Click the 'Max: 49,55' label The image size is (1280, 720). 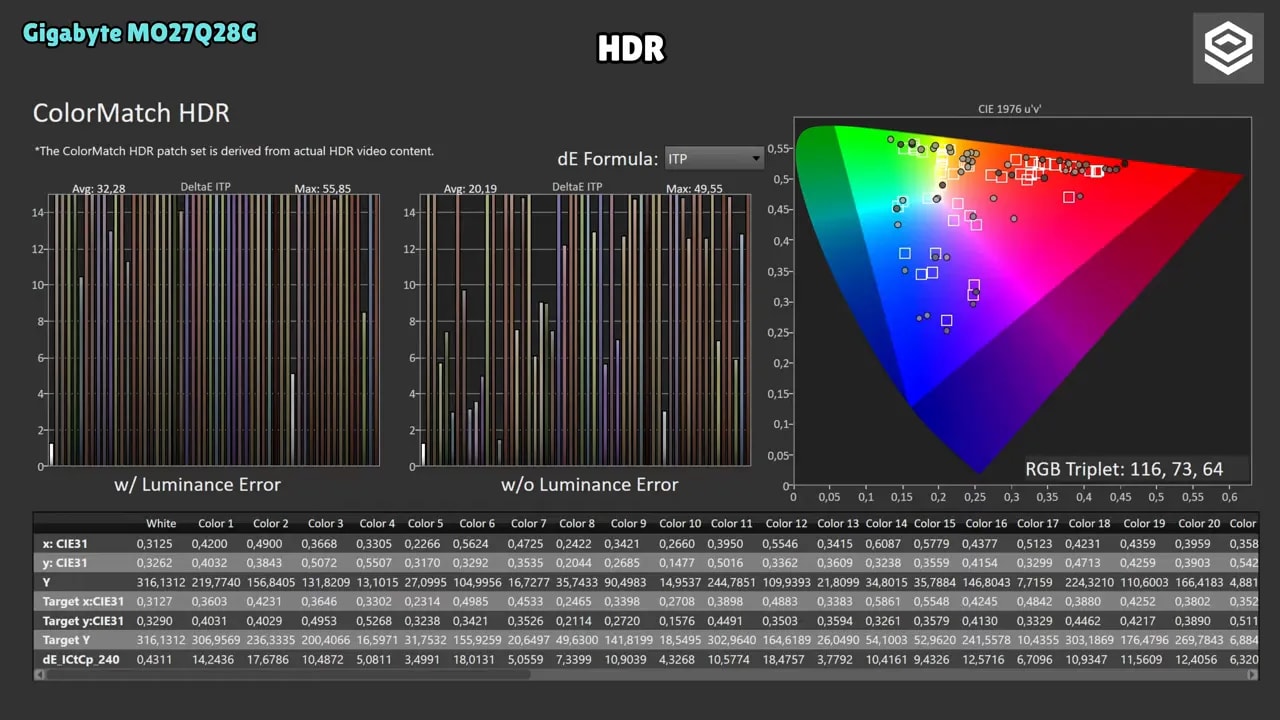(x=694, y=188)
